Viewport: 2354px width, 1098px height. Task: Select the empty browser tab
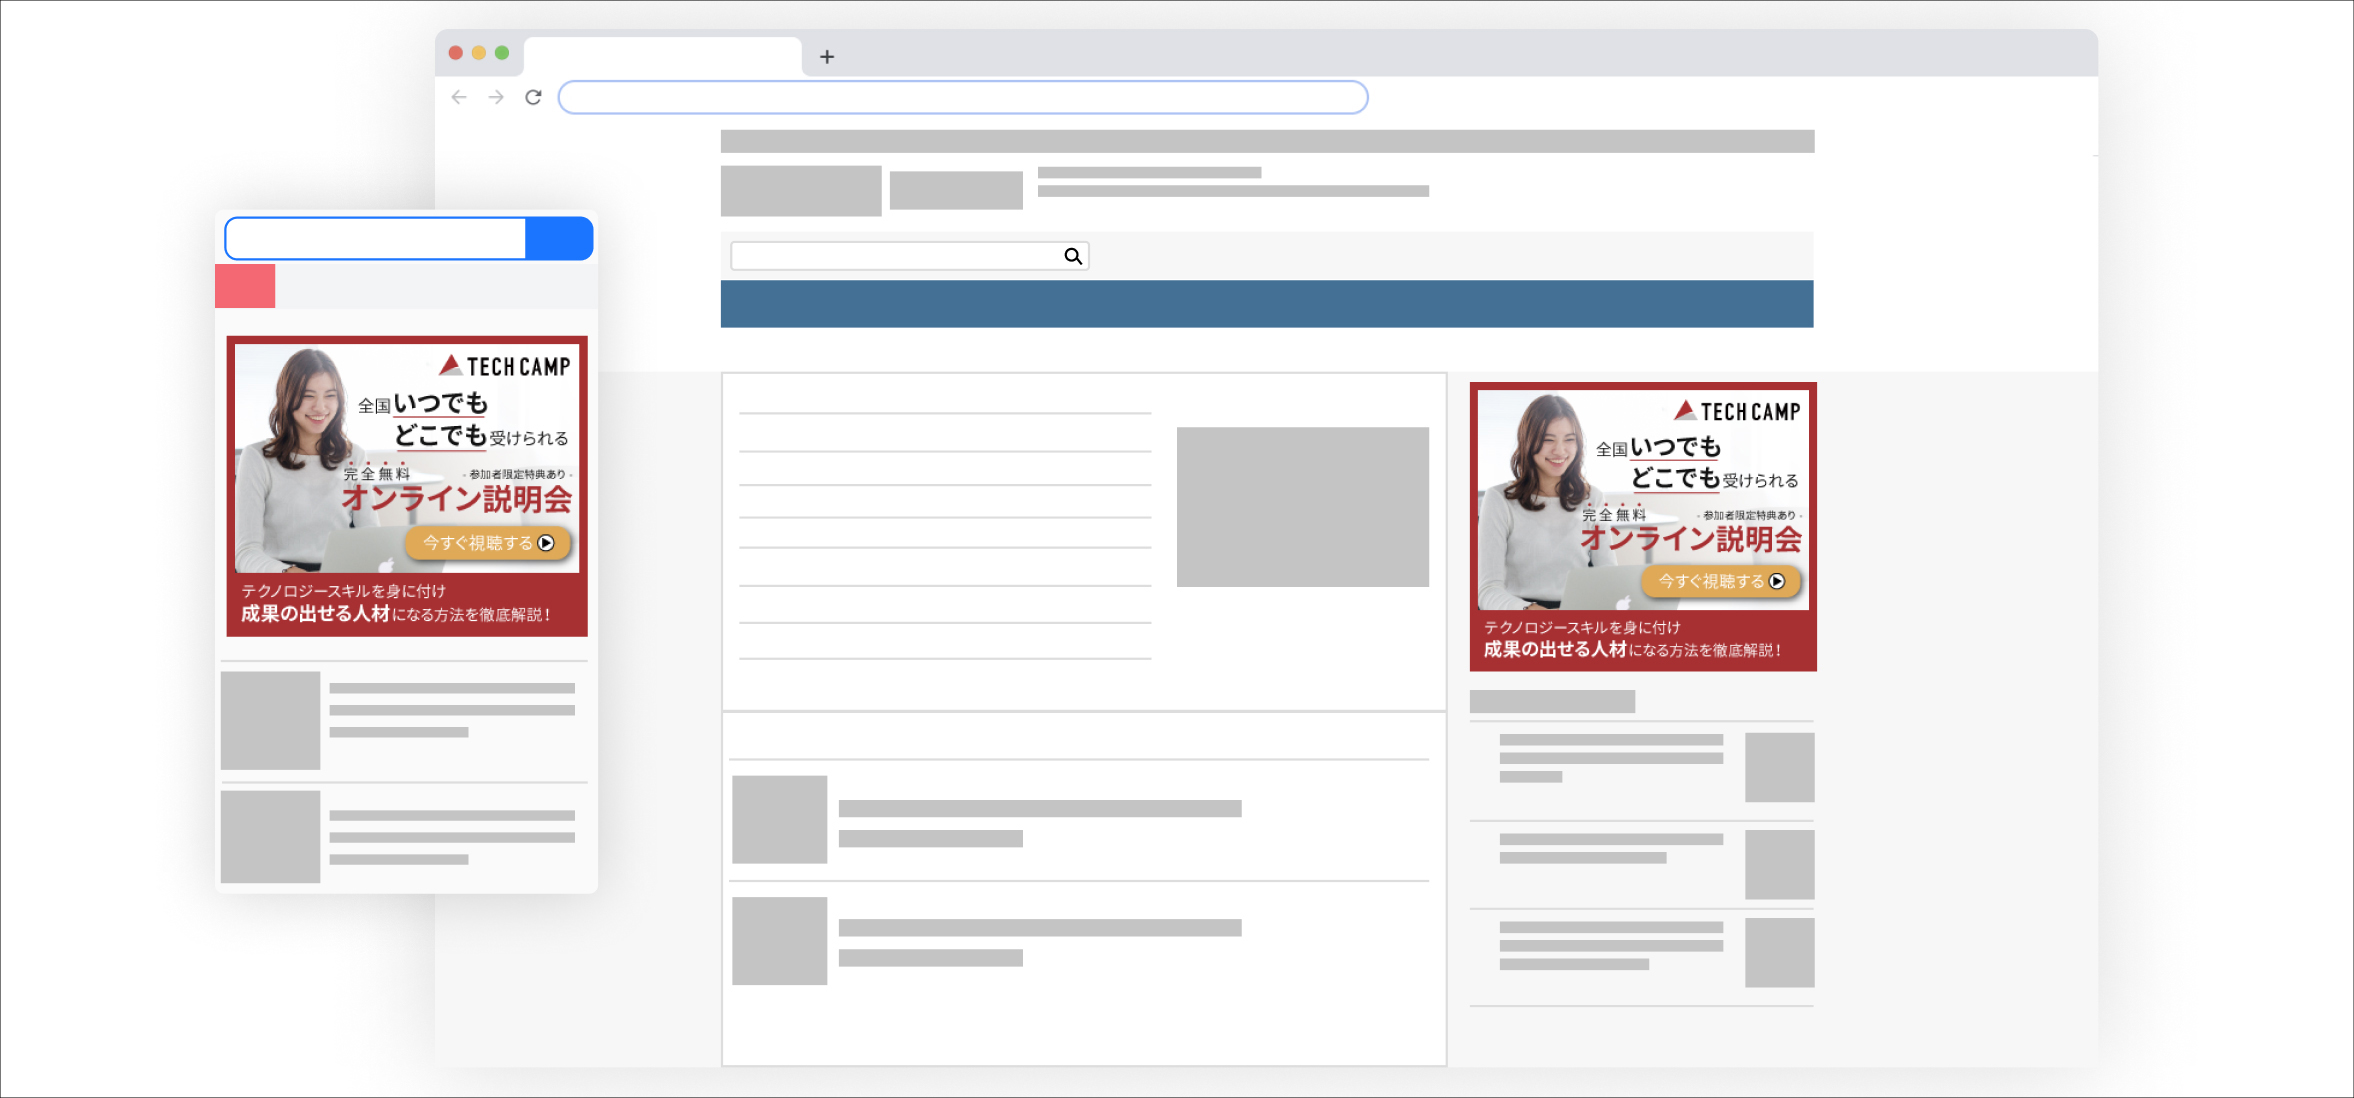pos(662,56)
